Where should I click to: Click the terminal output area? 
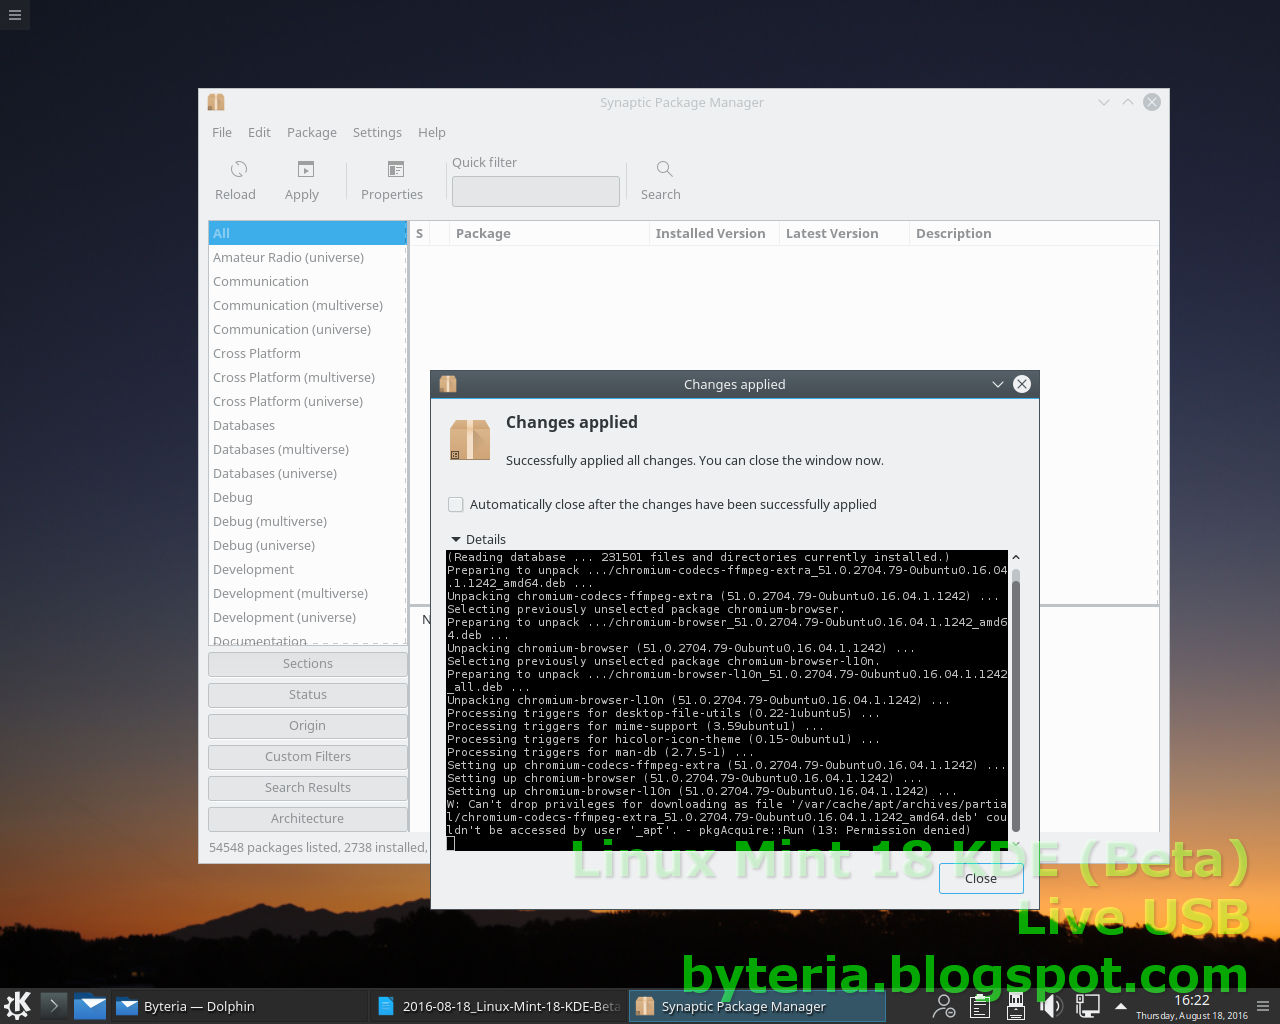[727, 700]
